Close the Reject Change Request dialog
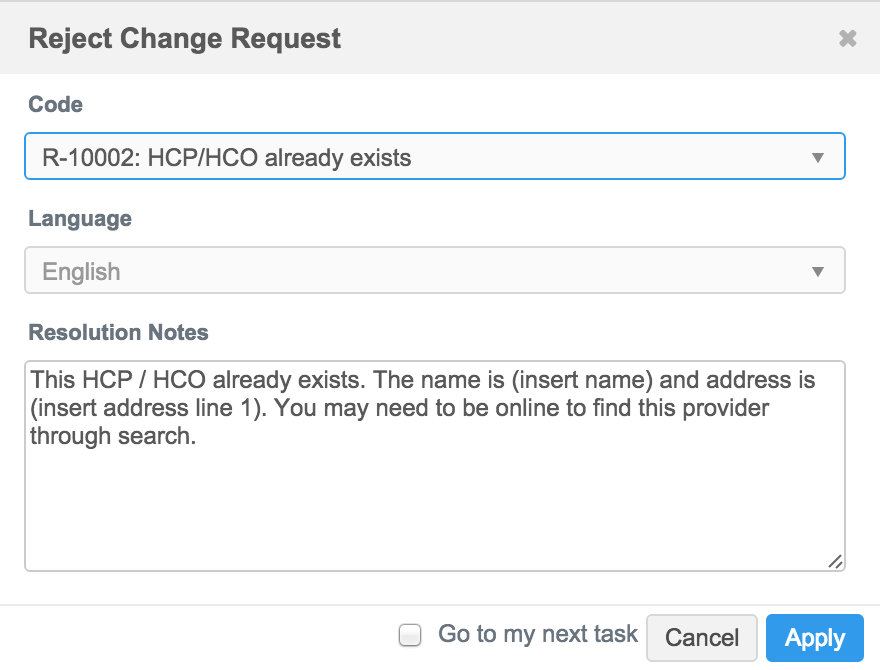This screenshot has height=670, width=880. [847, 39]
